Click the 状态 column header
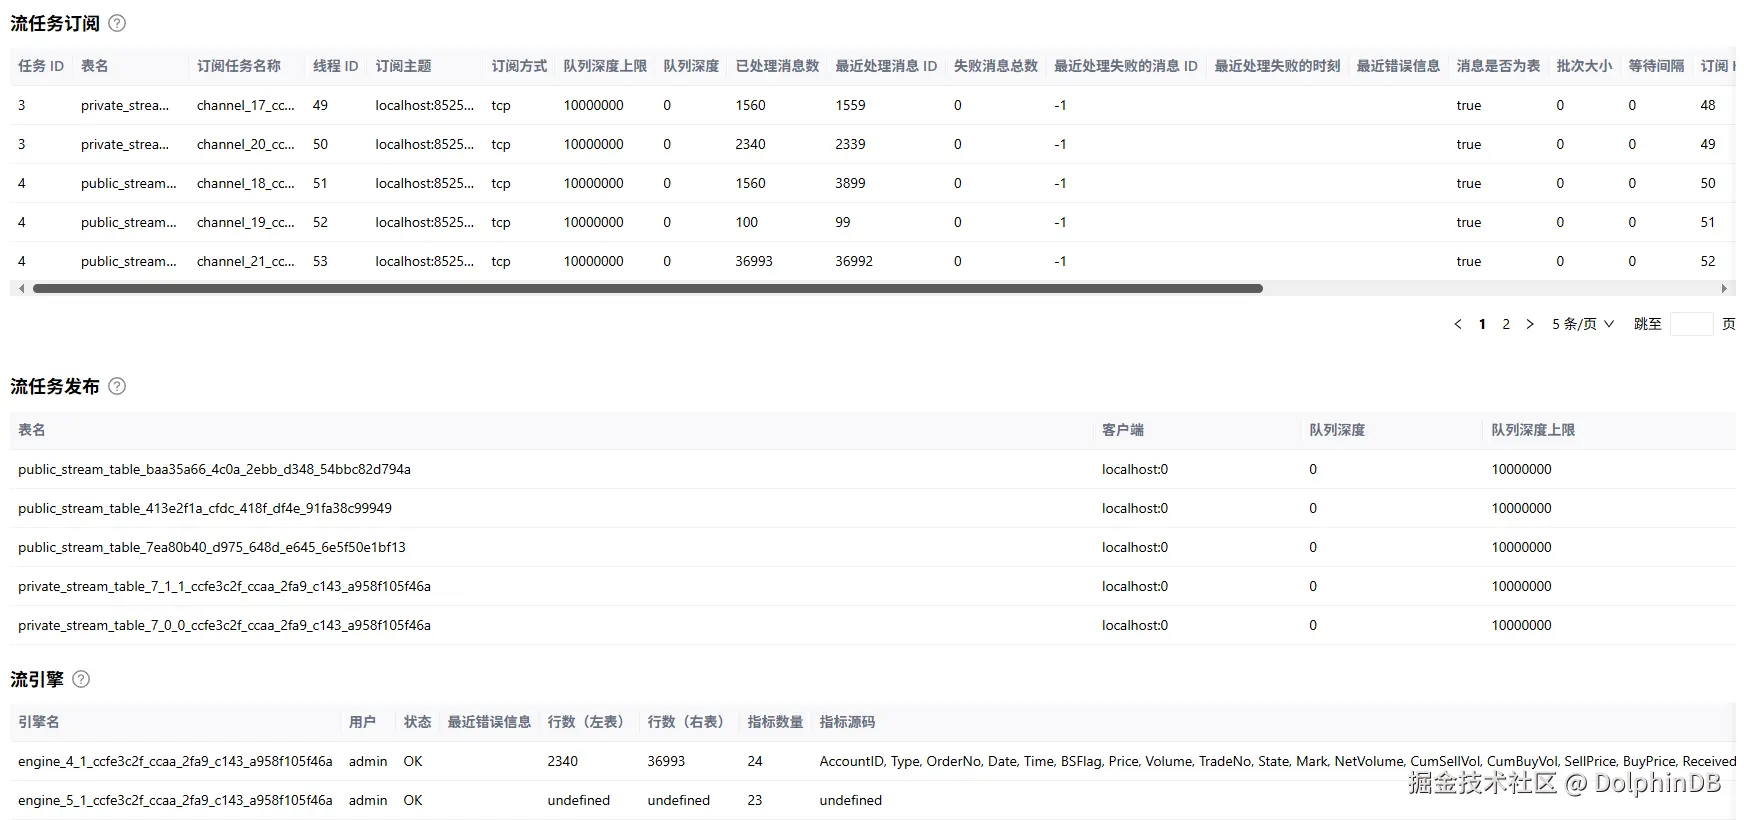 coord(418,722)
